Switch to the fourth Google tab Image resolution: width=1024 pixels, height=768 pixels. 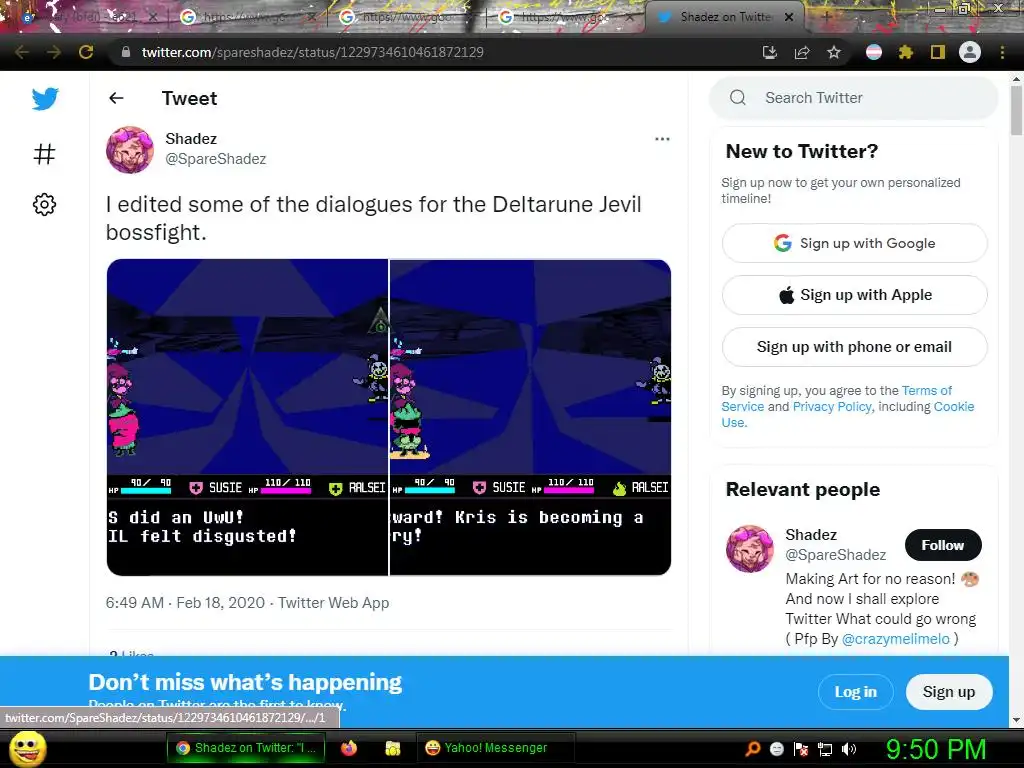(x=566, y=16)
